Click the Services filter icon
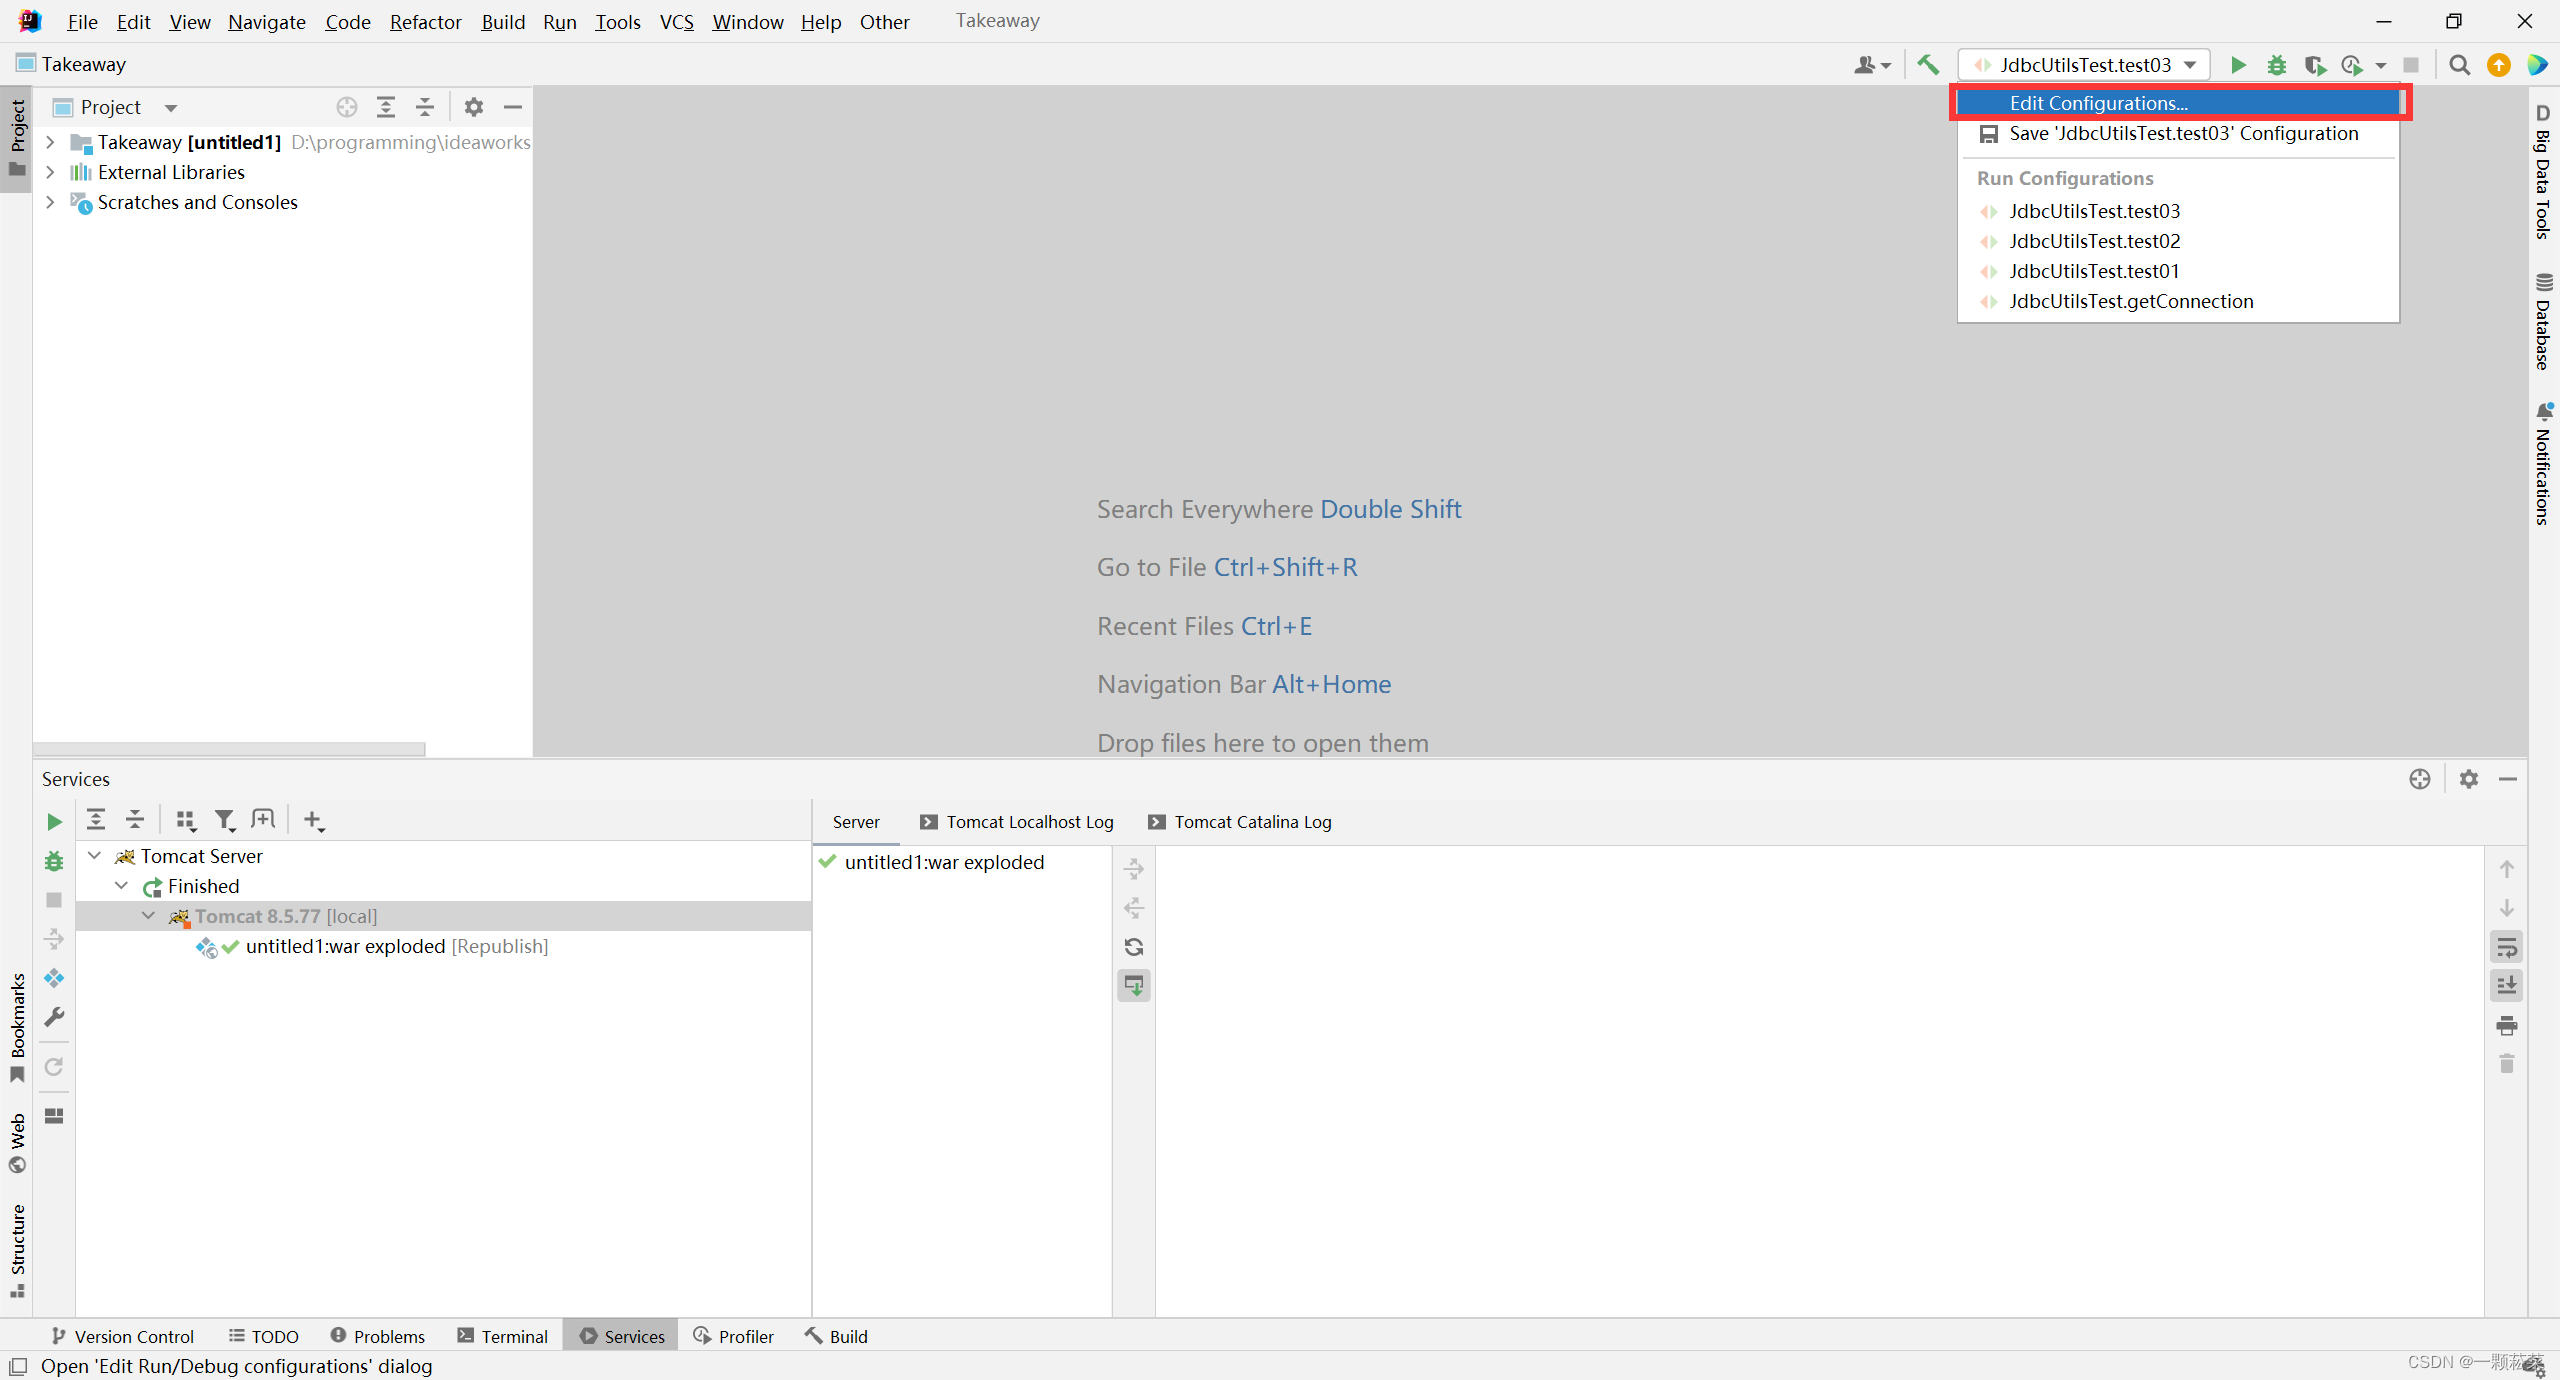The width and height of the screenshot is (2560, 1380). [225, 820]
